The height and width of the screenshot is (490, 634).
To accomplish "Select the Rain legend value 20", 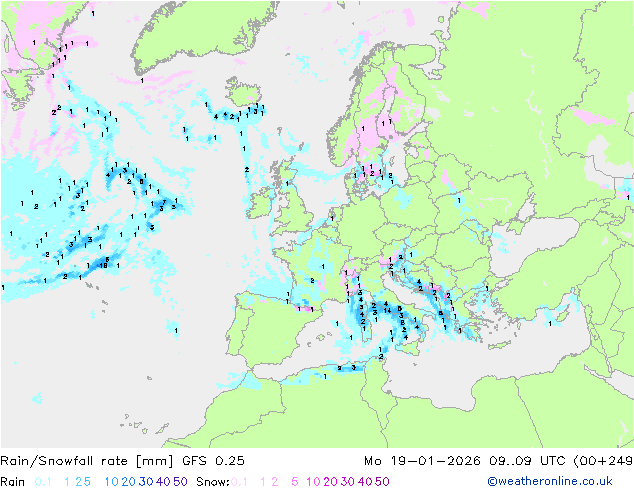I will (129, 482).
